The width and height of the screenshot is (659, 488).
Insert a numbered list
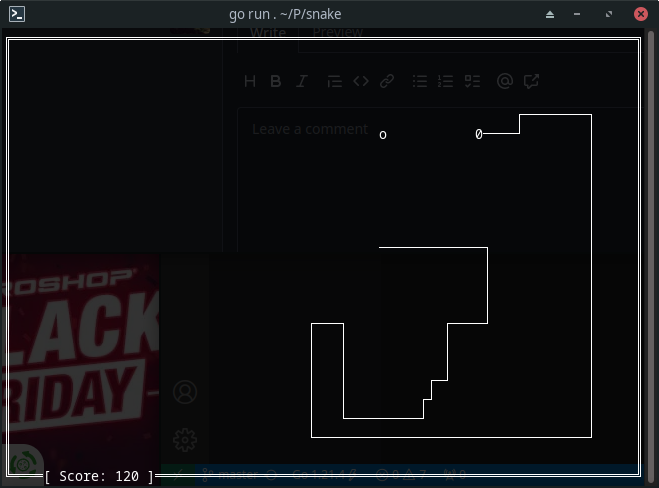pyautogui.click(x=446, y=82)
